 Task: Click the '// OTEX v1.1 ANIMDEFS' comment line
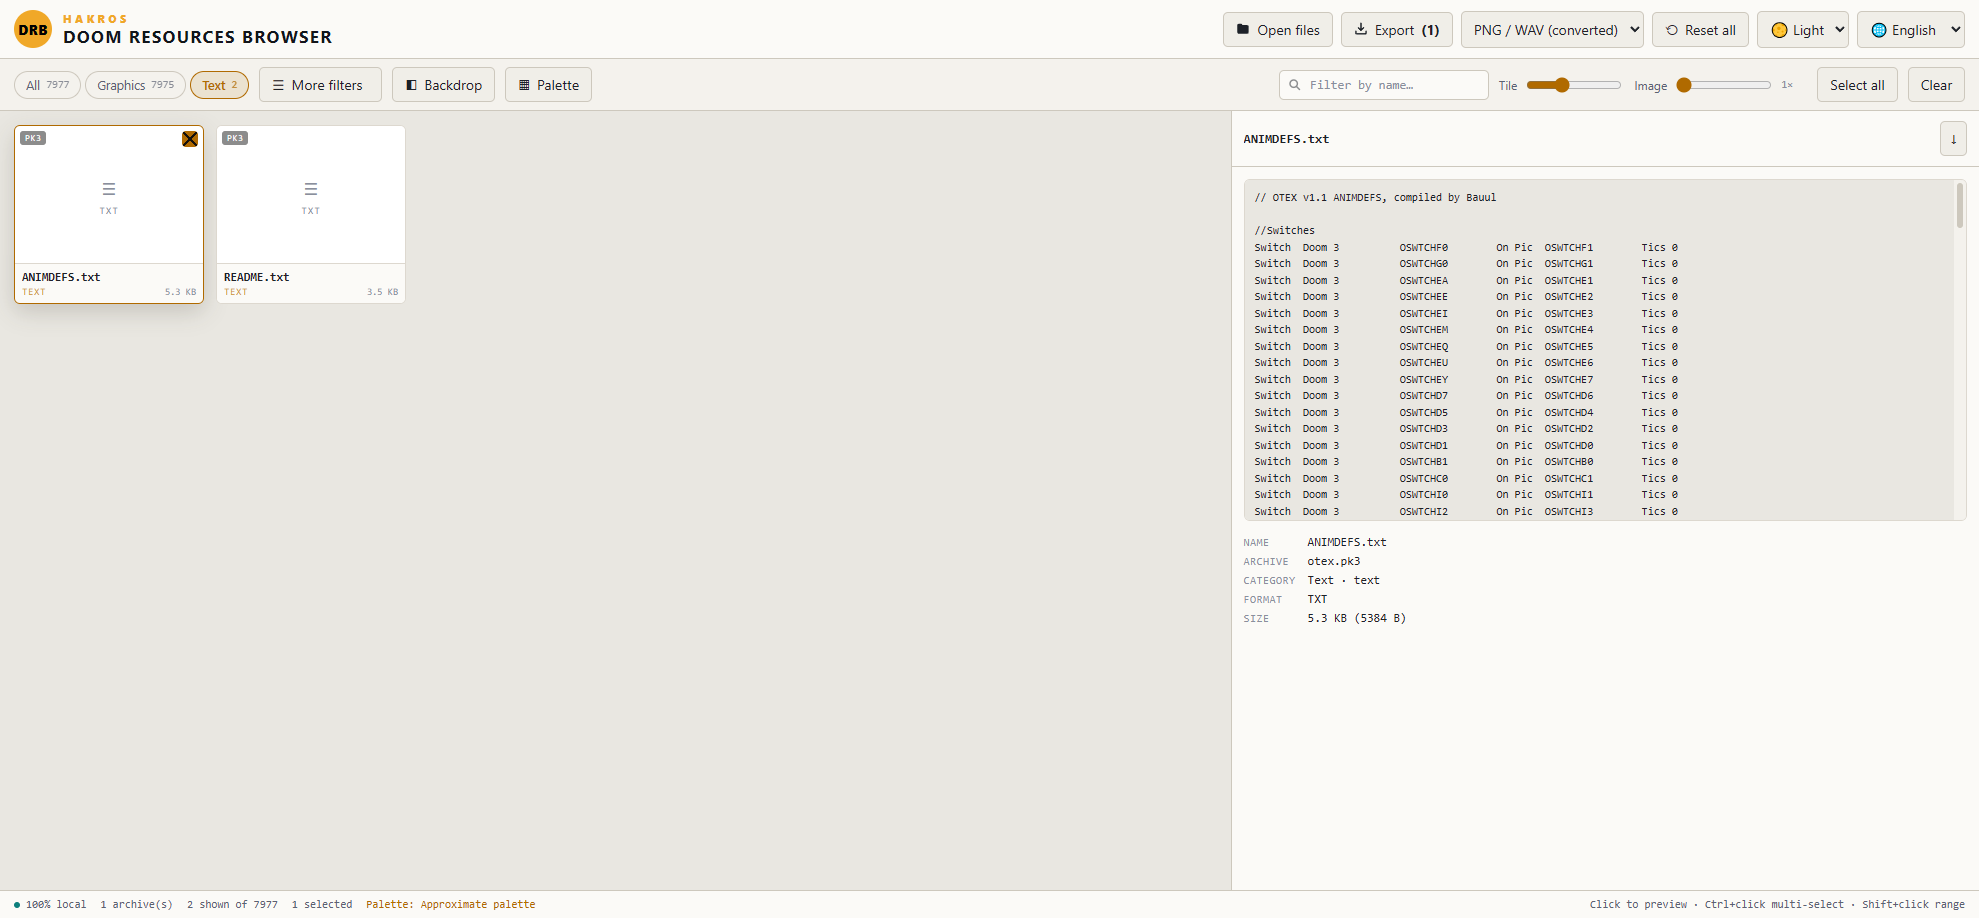[1375, 197]
